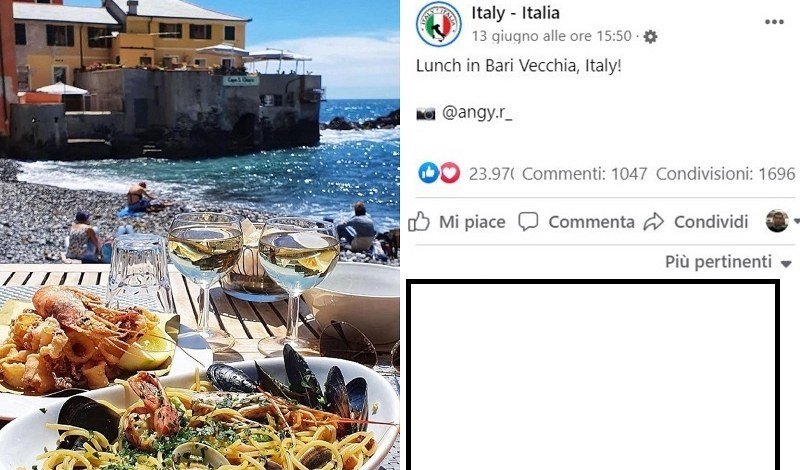View the blue like reaction icon
This screenshot has height=470, width=800.
click(x=429, y=174)
